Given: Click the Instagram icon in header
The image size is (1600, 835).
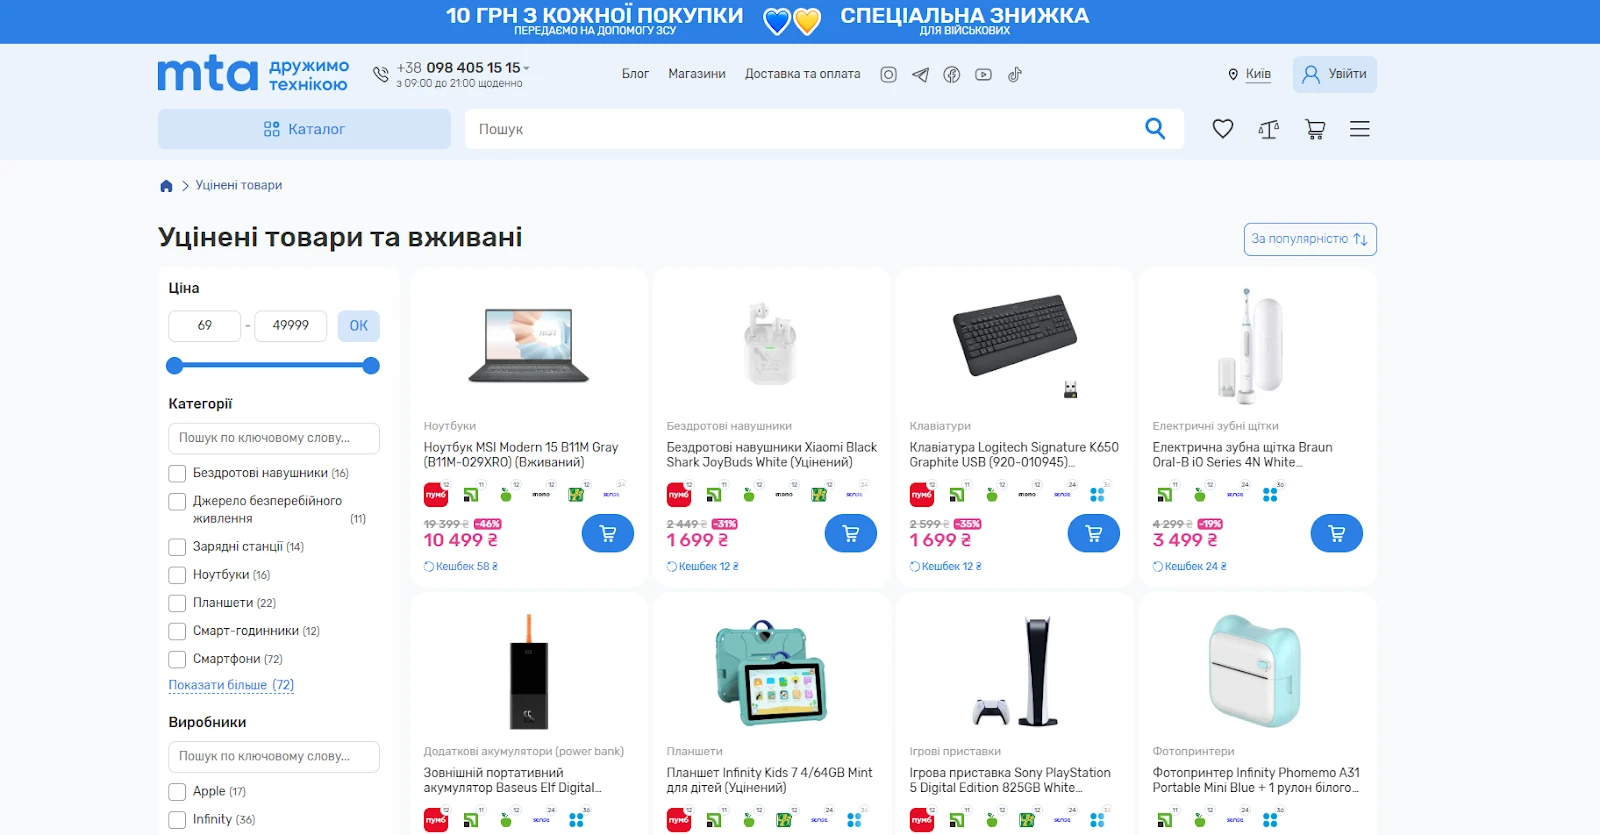Looking at the screenshot, I should coord(888,74).
